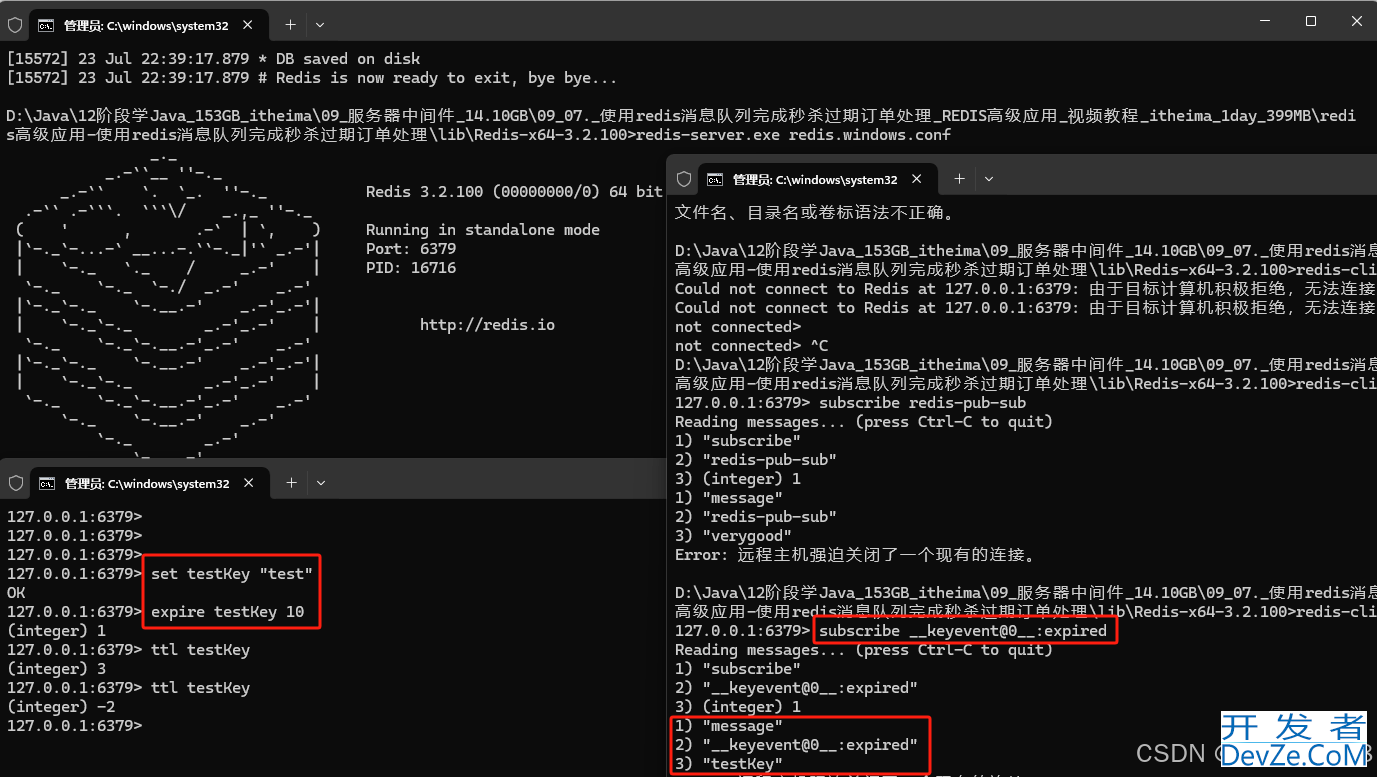This screenshot has width=1377, height=777.
Task: Click the "PID: 16716" line
Action: pyautogui.click(x=411, y=268)
